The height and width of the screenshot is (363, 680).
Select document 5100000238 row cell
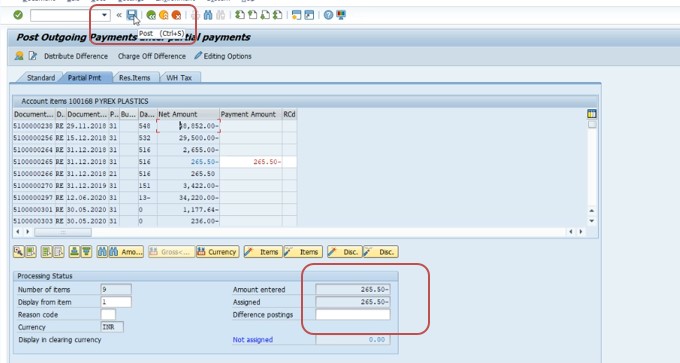click(33, 126)
